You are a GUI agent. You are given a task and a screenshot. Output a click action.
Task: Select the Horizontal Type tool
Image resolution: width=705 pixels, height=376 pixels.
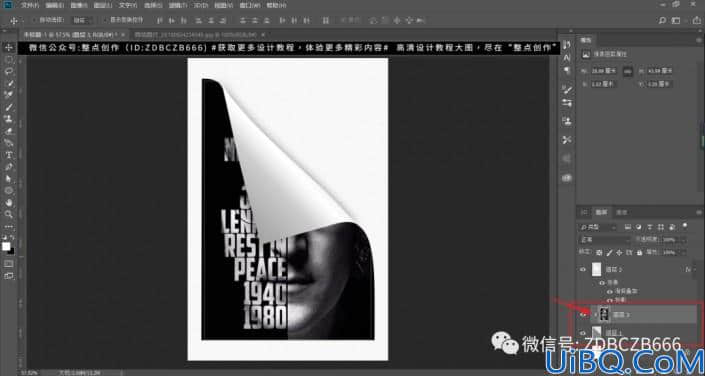click(8, 155)
